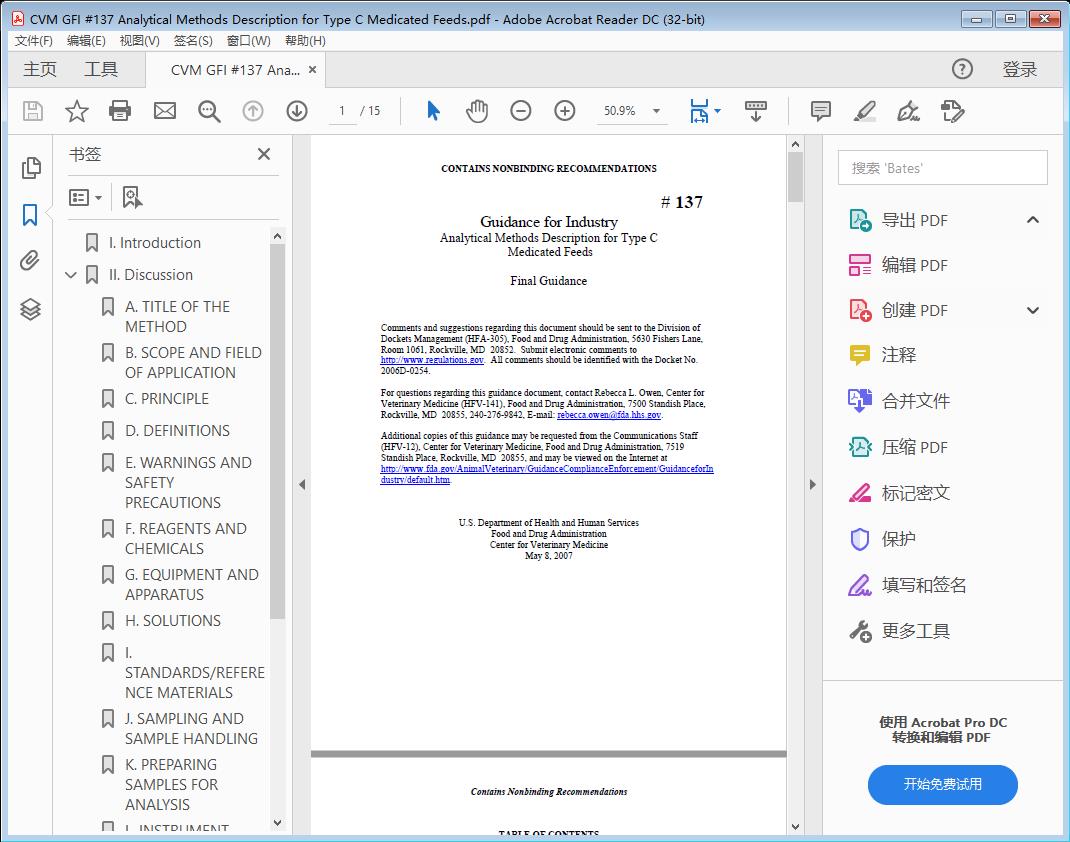Click 登录 to sign in
The width and height of the screenshot is (1070, 842).
tap(1021, 69)
